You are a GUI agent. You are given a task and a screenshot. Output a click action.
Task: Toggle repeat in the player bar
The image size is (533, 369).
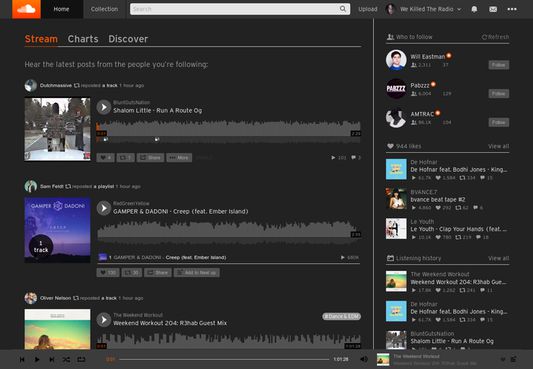point(81,359)
